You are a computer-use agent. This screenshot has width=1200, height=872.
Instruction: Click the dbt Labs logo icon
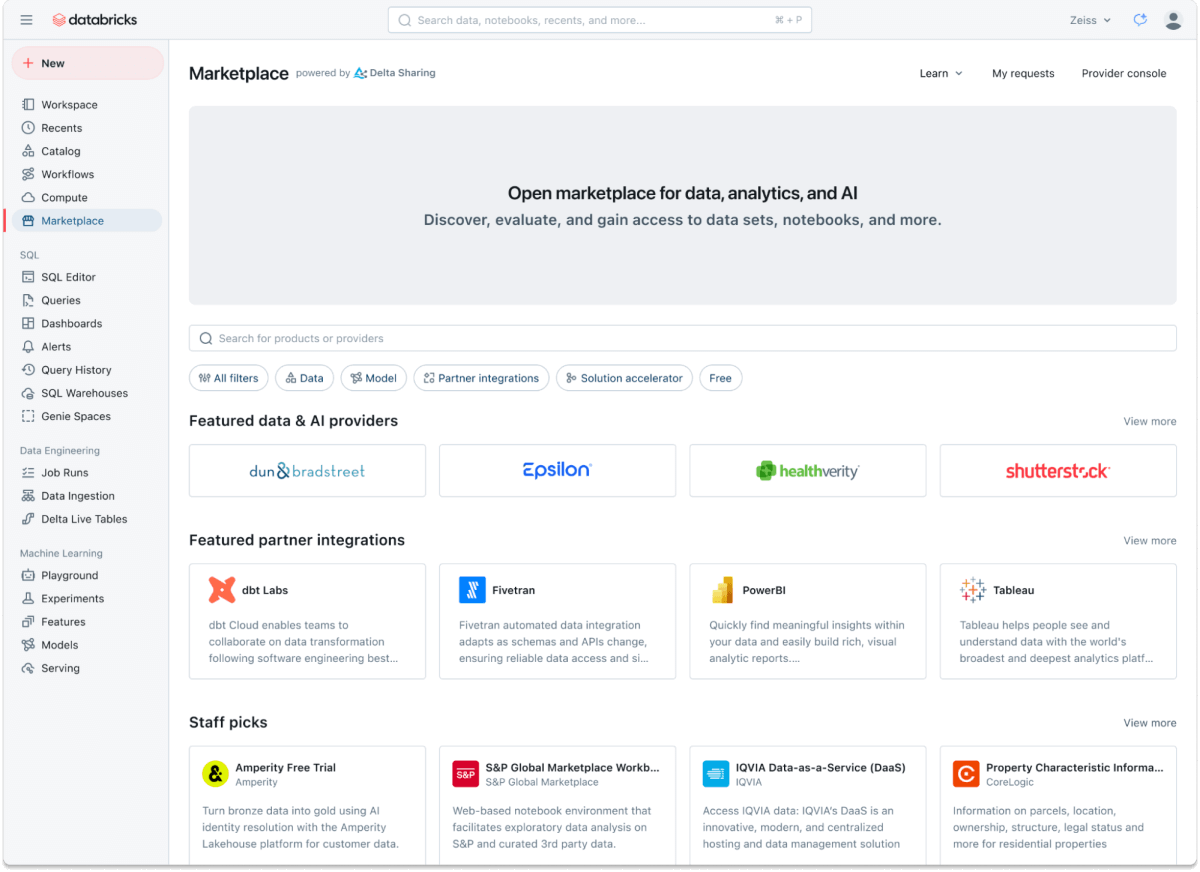click(222, 590)
